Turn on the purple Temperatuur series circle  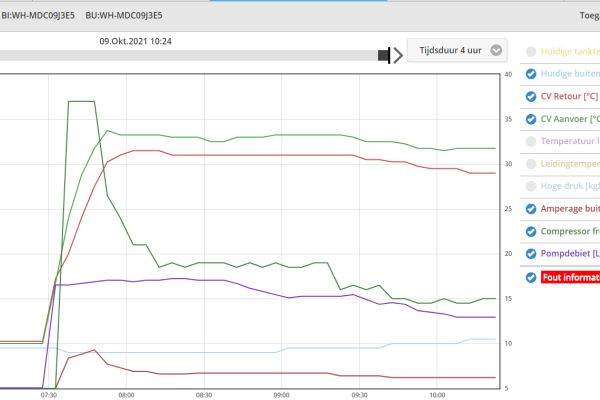point(530,141)
